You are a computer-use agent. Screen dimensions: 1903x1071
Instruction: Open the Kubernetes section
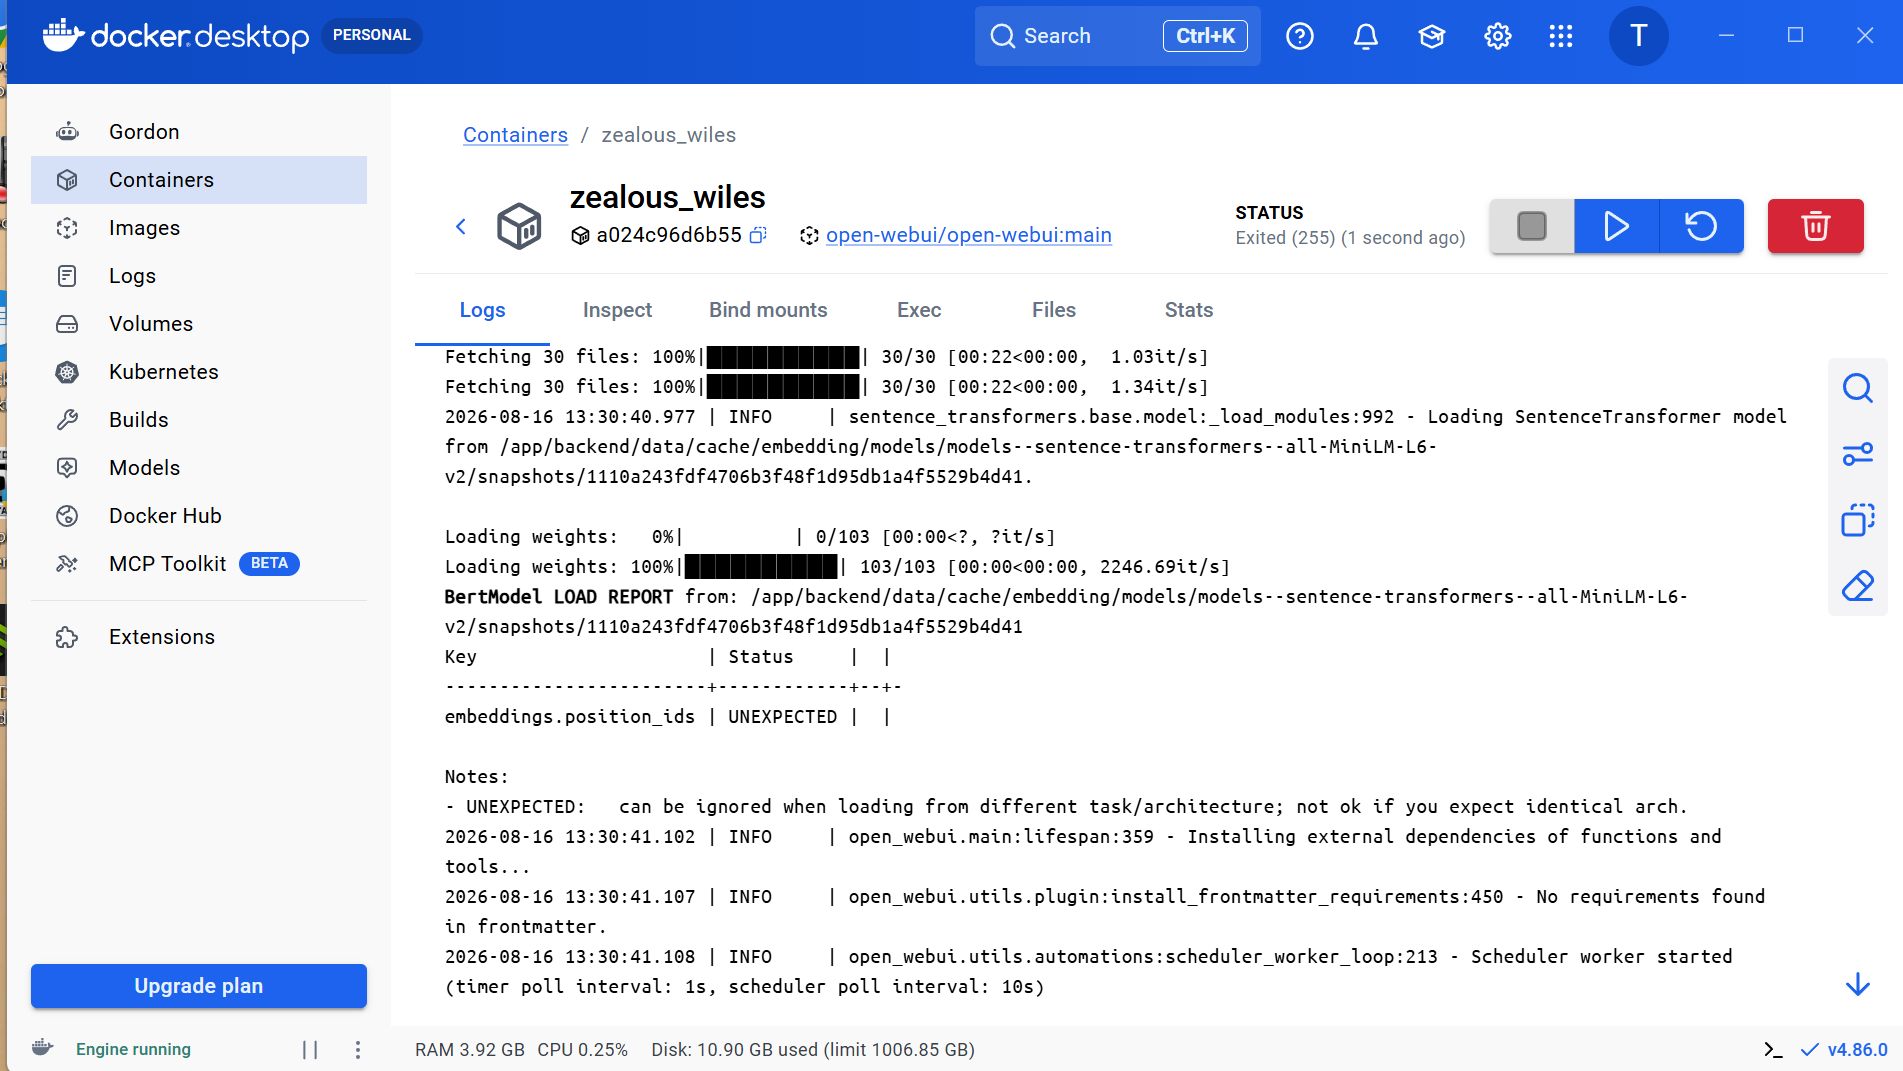pos(198,372)
